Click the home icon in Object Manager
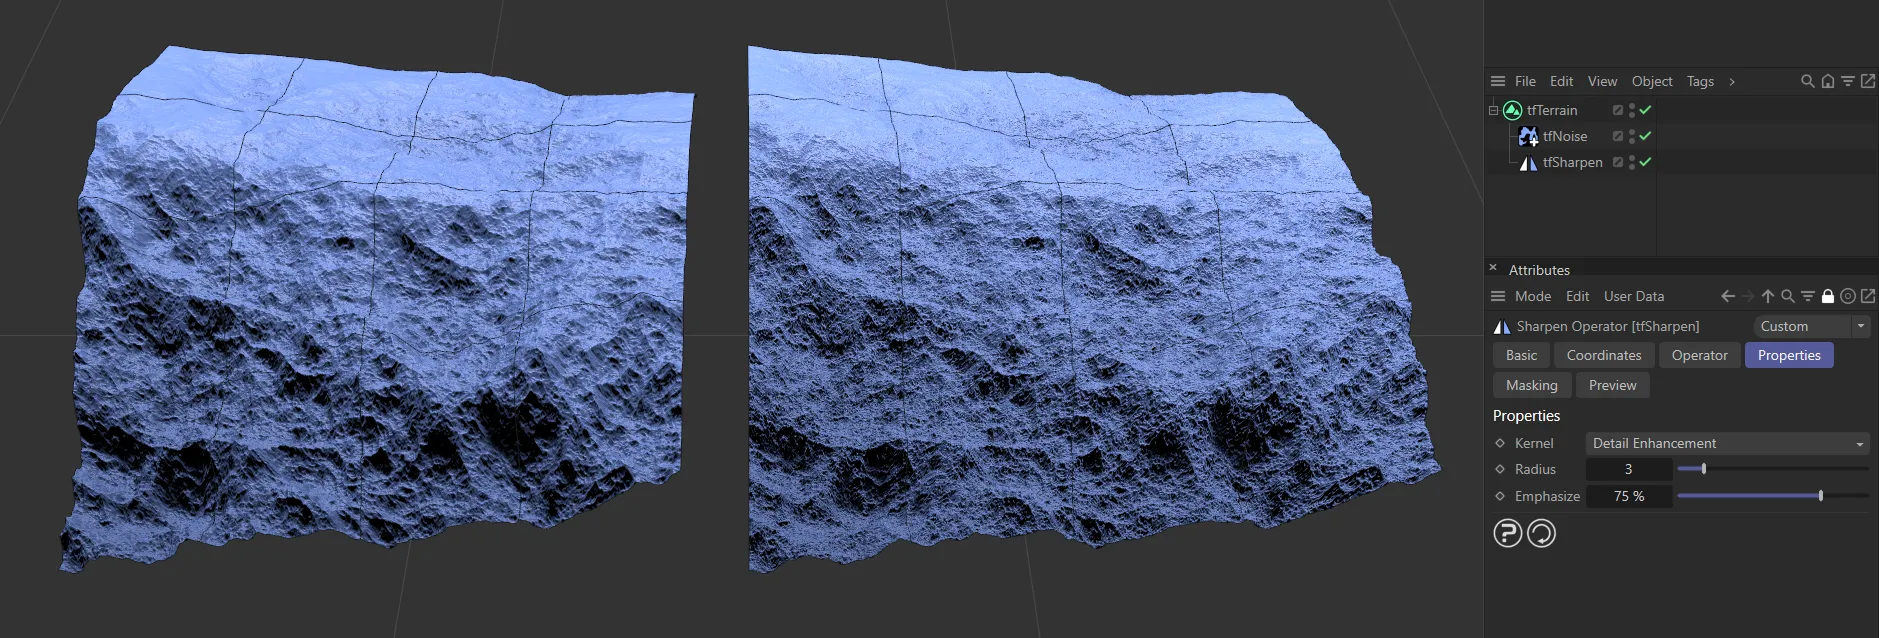Screen dimensions: 1879x638 (1827, 81)
